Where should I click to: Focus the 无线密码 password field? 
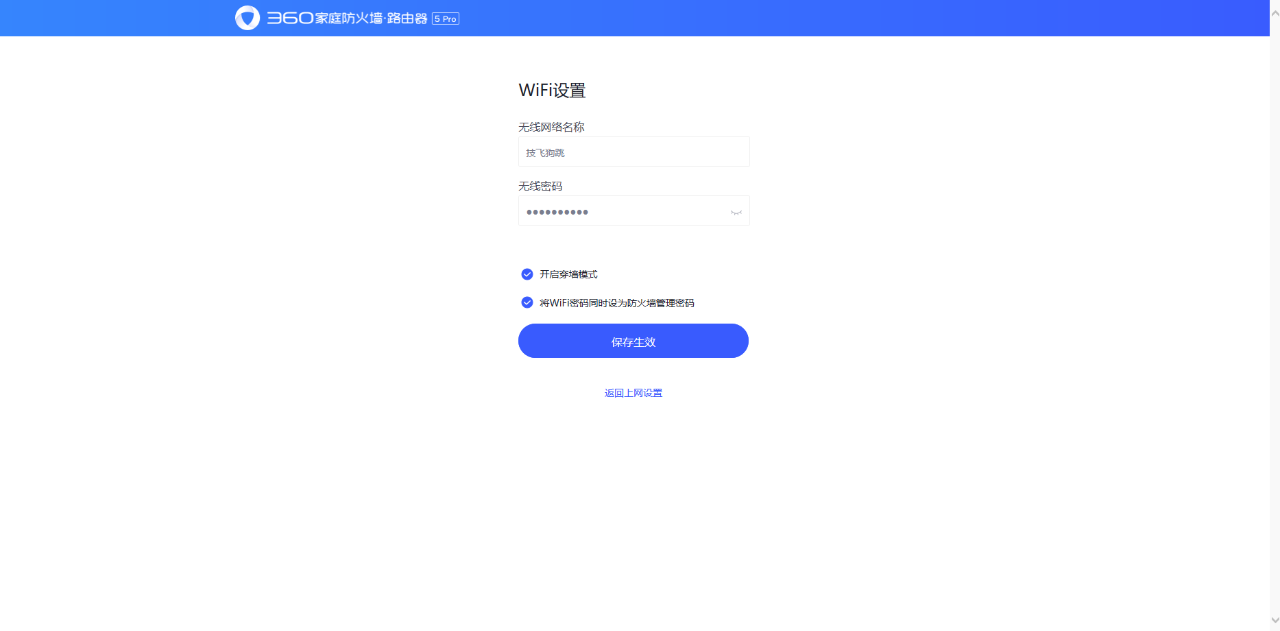(634, 211)
